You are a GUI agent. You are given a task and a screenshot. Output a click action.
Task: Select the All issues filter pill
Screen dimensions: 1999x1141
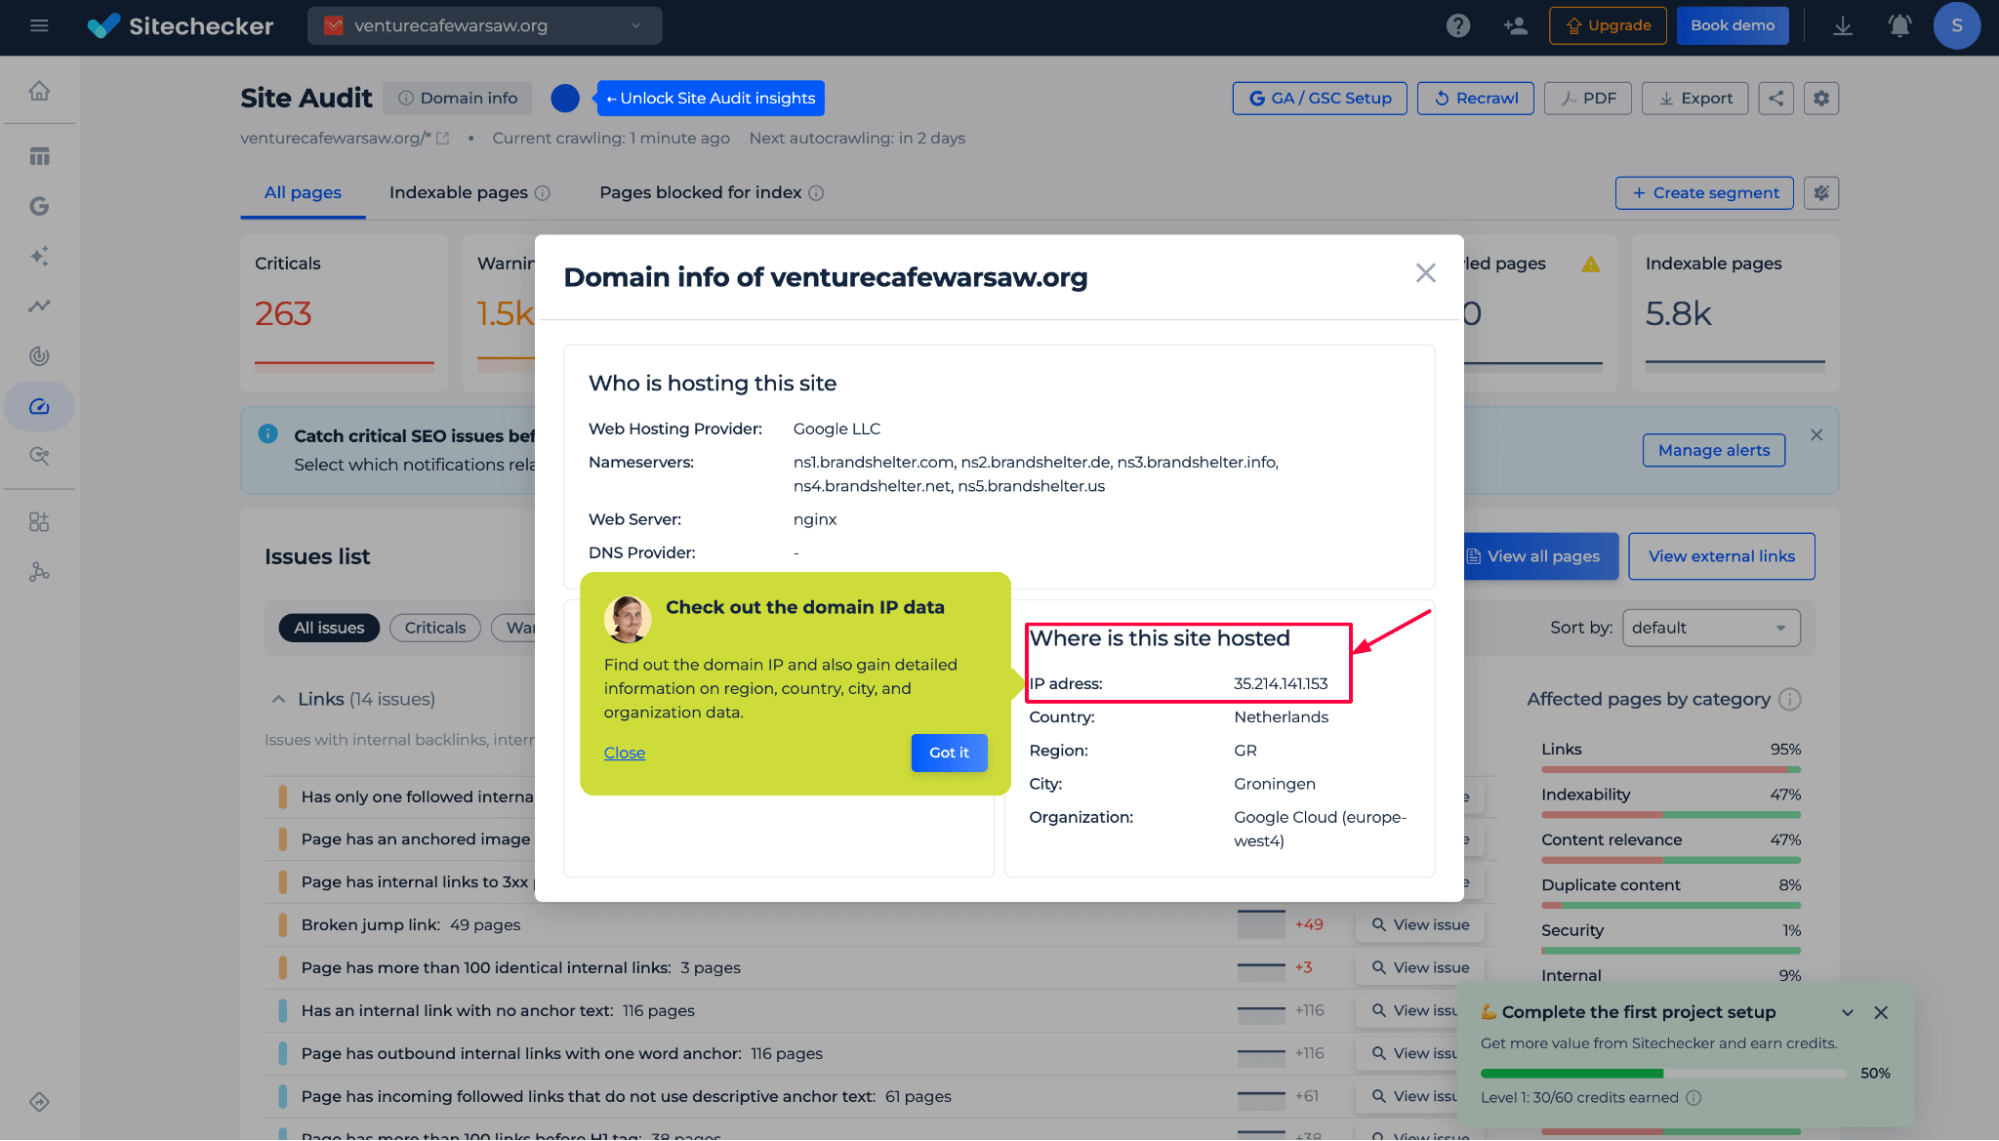coord(329,627)
